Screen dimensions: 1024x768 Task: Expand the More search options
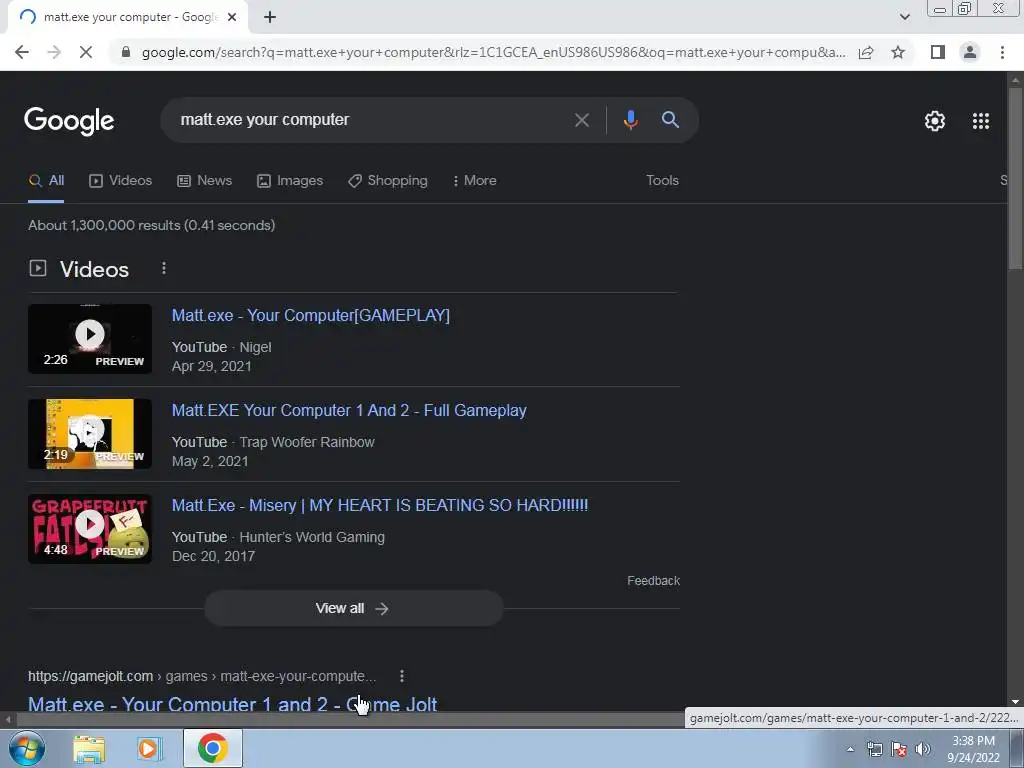coord(475,180)
